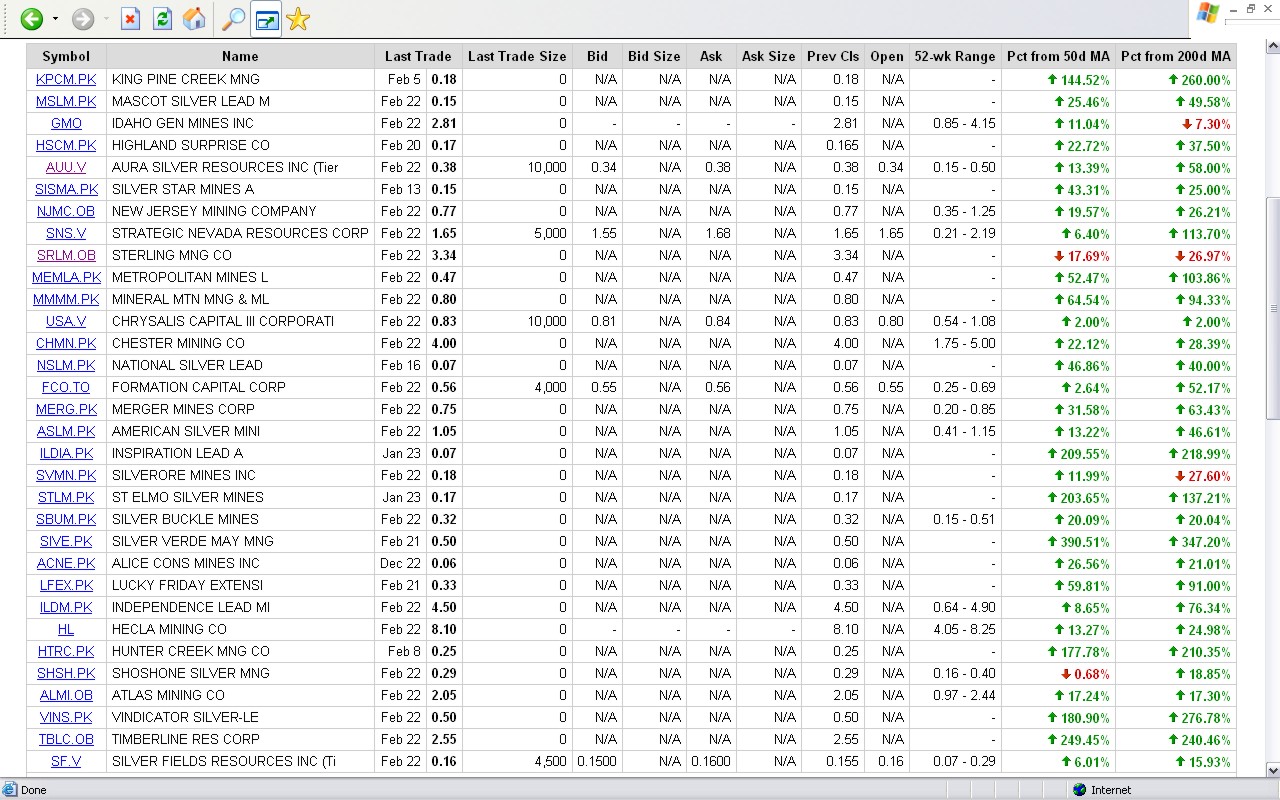Select the KING PINE CREEK MNG cell

tap(240, 79)
